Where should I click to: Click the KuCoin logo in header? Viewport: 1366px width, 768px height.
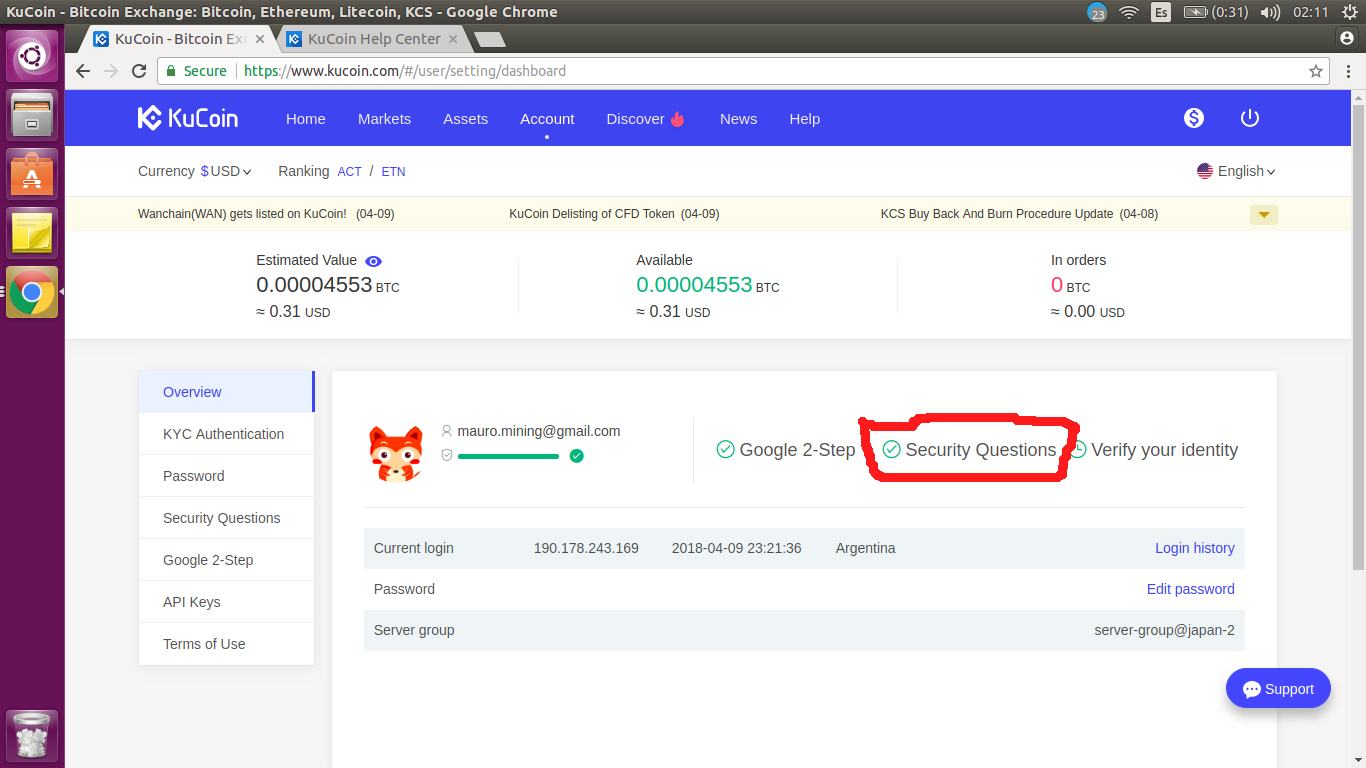[x=188, y=118]
